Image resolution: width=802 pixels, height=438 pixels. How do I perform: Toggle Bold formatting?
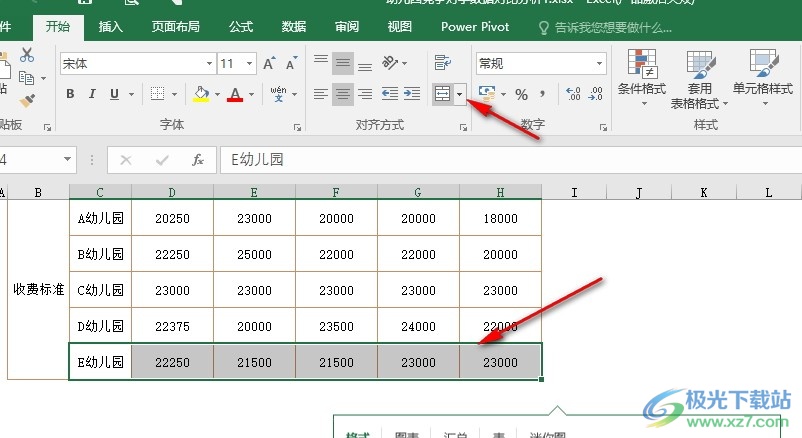click(x=71, y=94)
